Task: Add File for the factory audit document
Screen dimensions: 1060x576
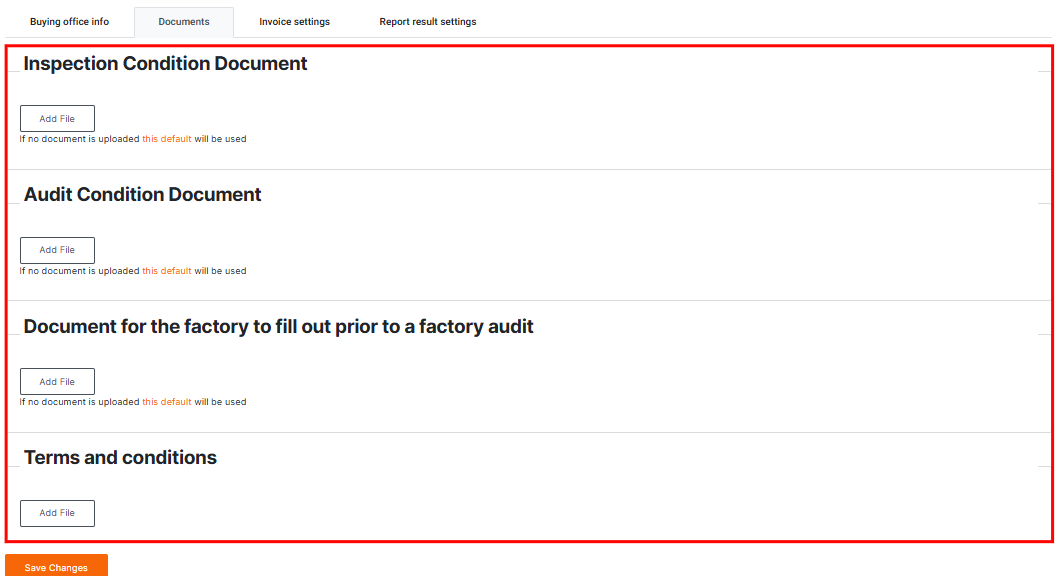Action: coord(57,382)
